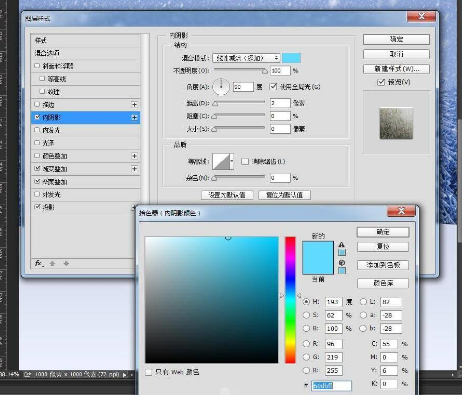Open the blend mode dropdown

coord(246,58)
